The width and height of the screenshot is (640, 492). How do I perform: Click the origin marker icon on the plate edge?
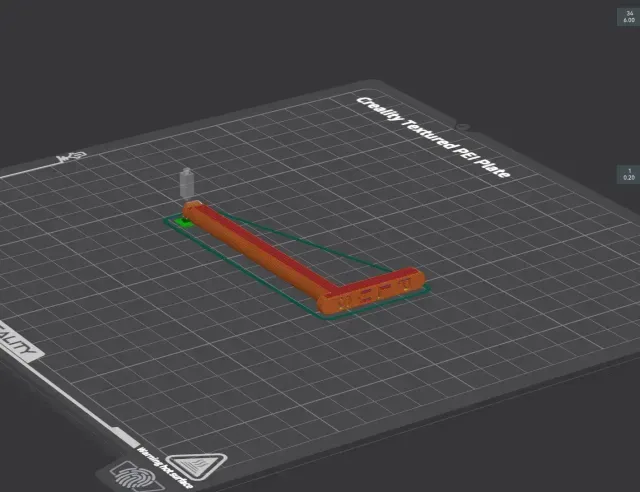pos(73,157)
